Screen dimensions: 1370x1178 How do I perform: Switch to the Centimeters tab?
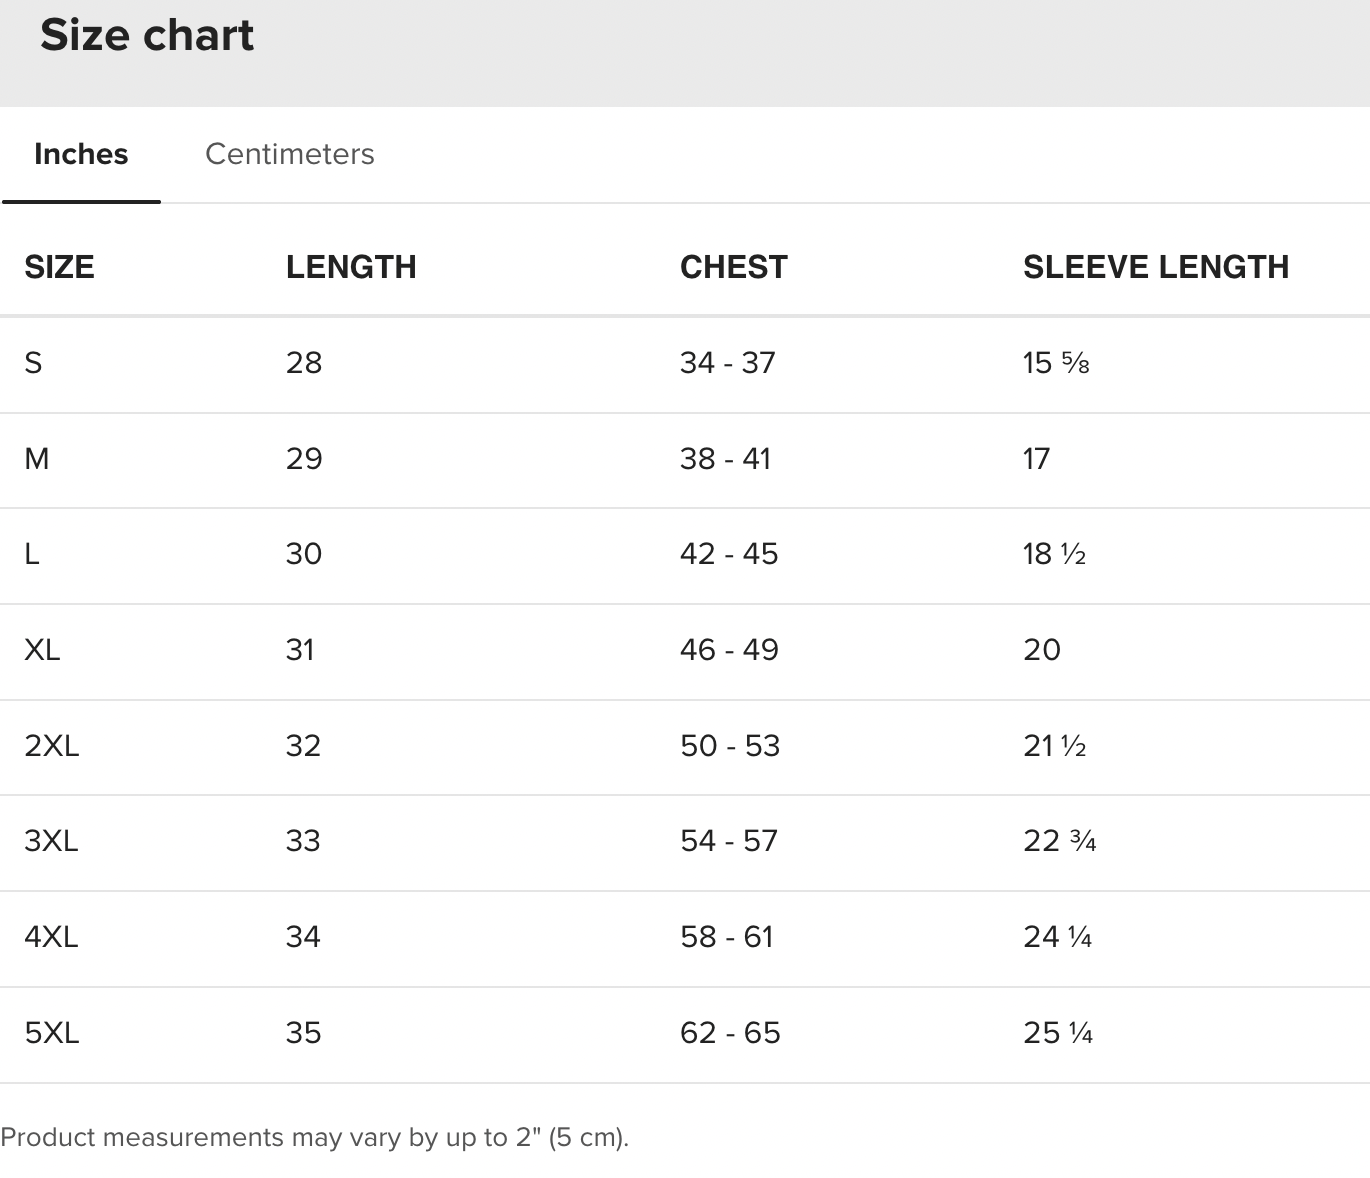pyautogui.click(x=289, y=154)
